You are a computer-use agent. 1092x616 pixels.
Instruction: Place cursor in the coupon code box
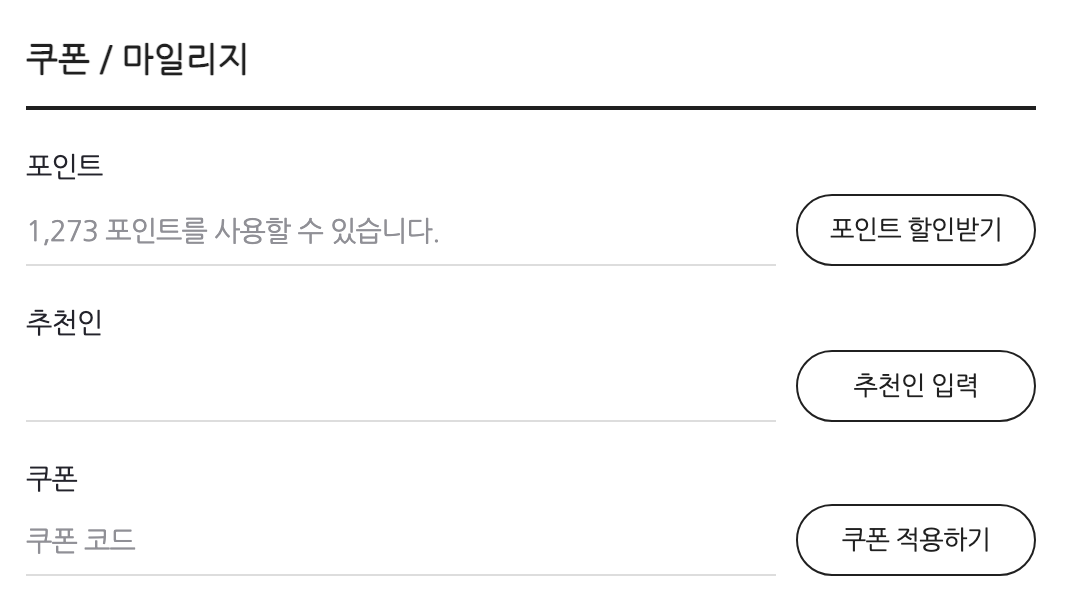[x=400, y=542]
